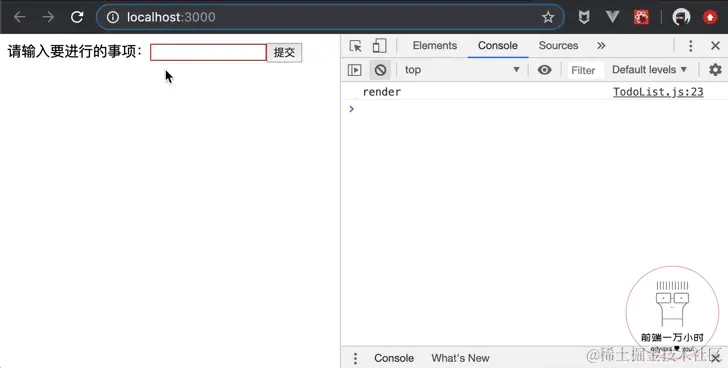
Task: Close the bottom drawer
Action: pos(715,358)
